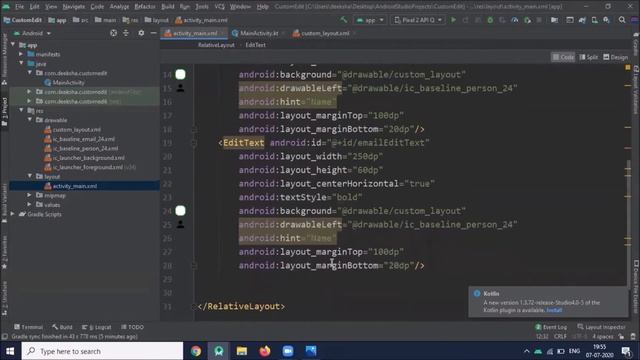The height and width of the screenshot is (360, 640).
Task: Click EditText in the editor breadcrumb
Action: (256, 45)
